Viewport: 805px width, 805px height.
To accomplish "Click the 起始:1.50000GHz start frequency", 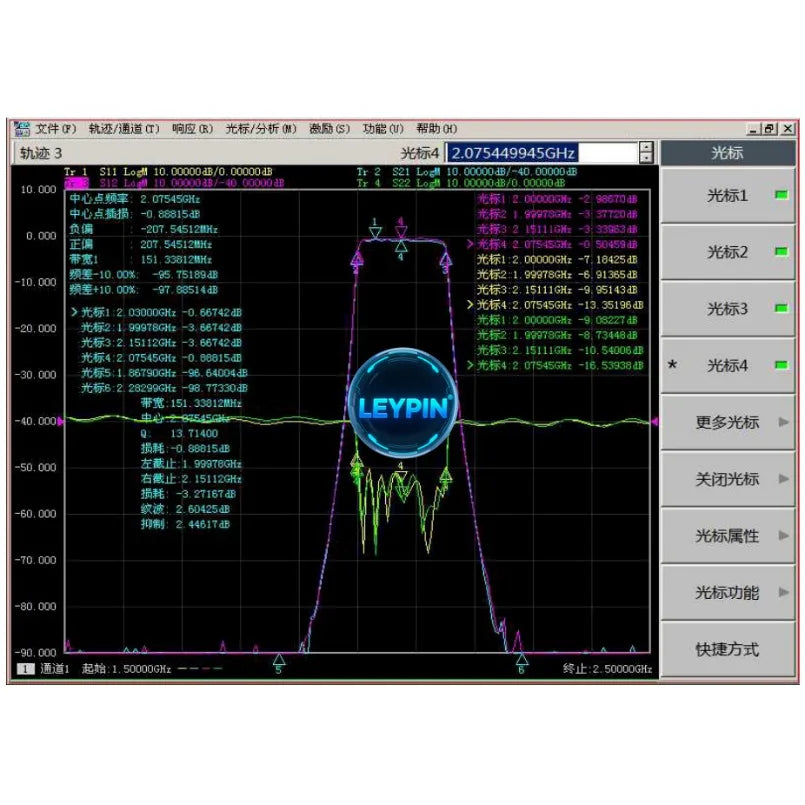I will click(126, 668).
